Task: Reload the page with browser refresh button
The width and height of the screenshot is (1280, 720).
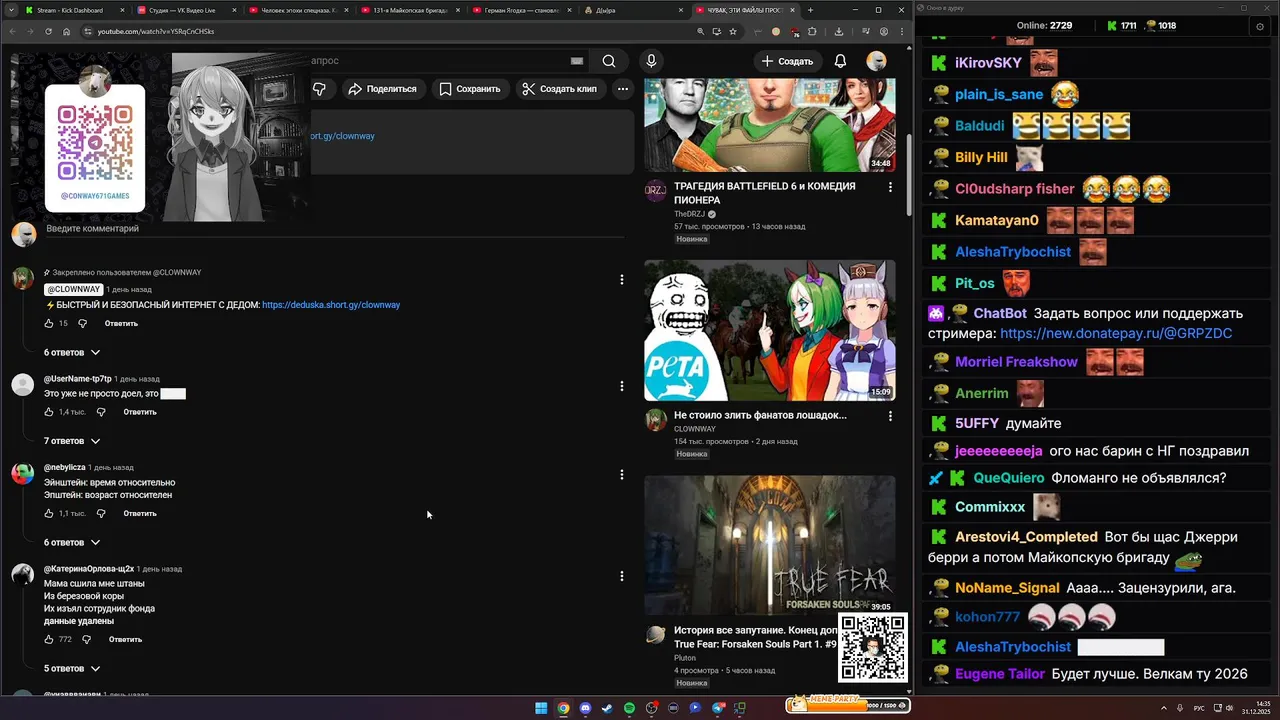Action: point(47,31)
